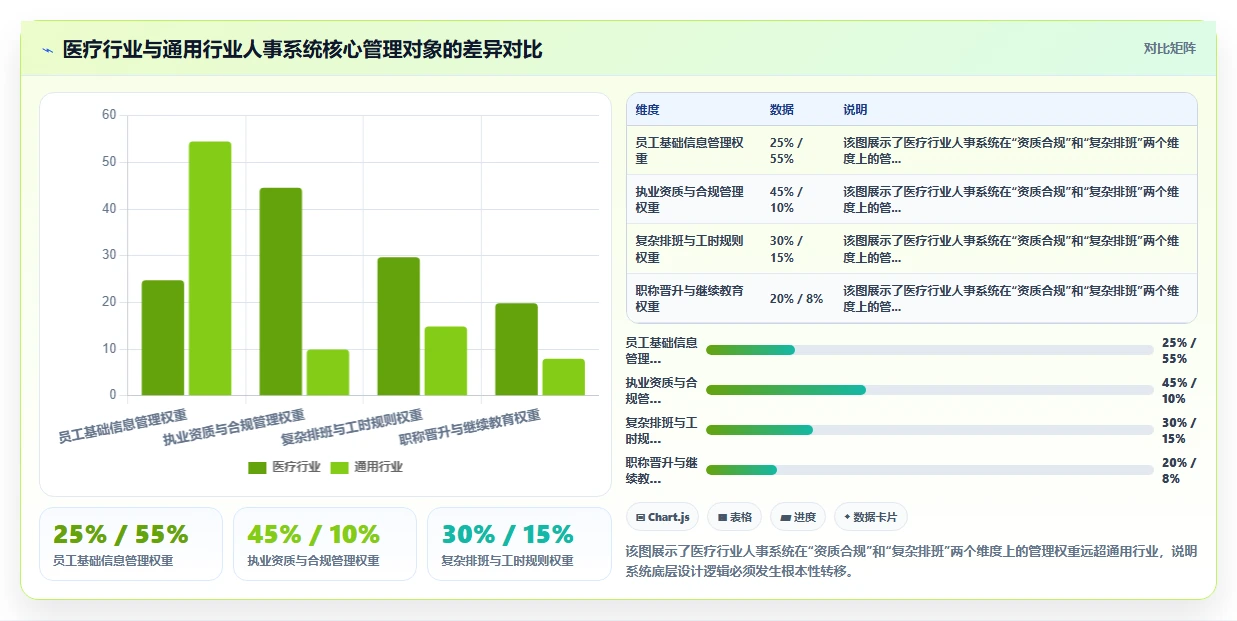Click the 维度 column header
Screen dimensions: 1237x621
click(x=647, y=110)
